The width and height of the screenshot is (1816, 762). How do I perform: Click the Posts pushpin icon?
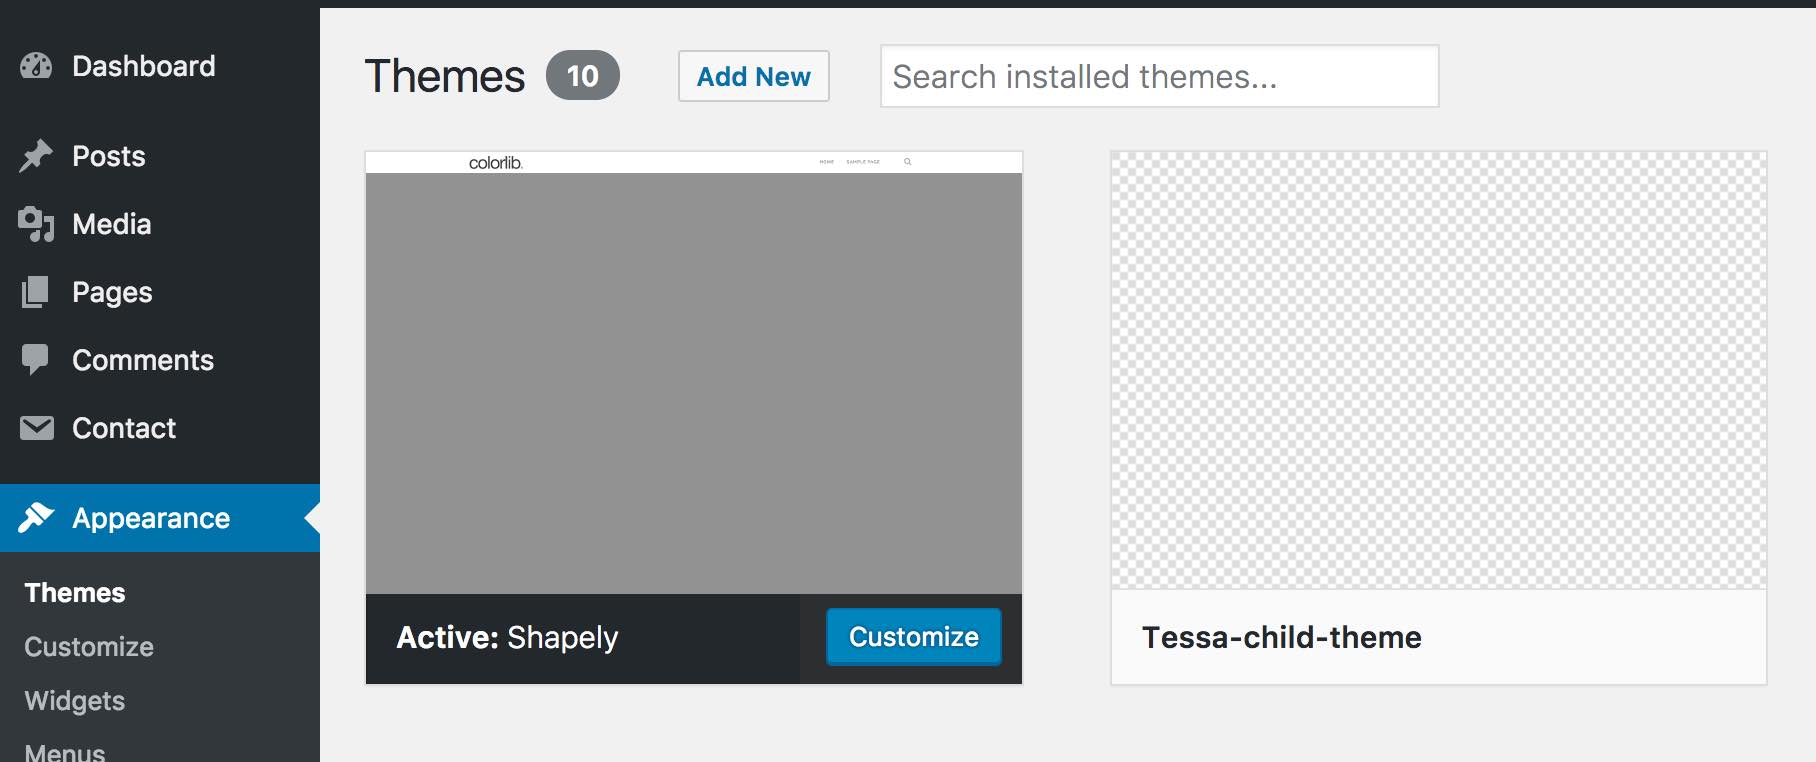(36, 156)
